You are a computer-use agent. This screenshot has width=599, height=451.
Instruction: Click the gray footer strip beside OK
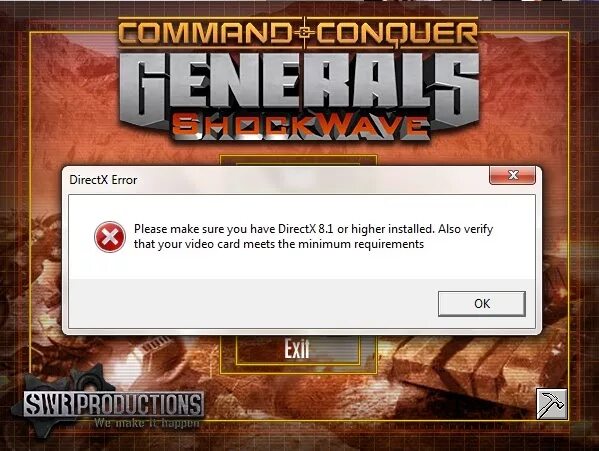(252, 303)
